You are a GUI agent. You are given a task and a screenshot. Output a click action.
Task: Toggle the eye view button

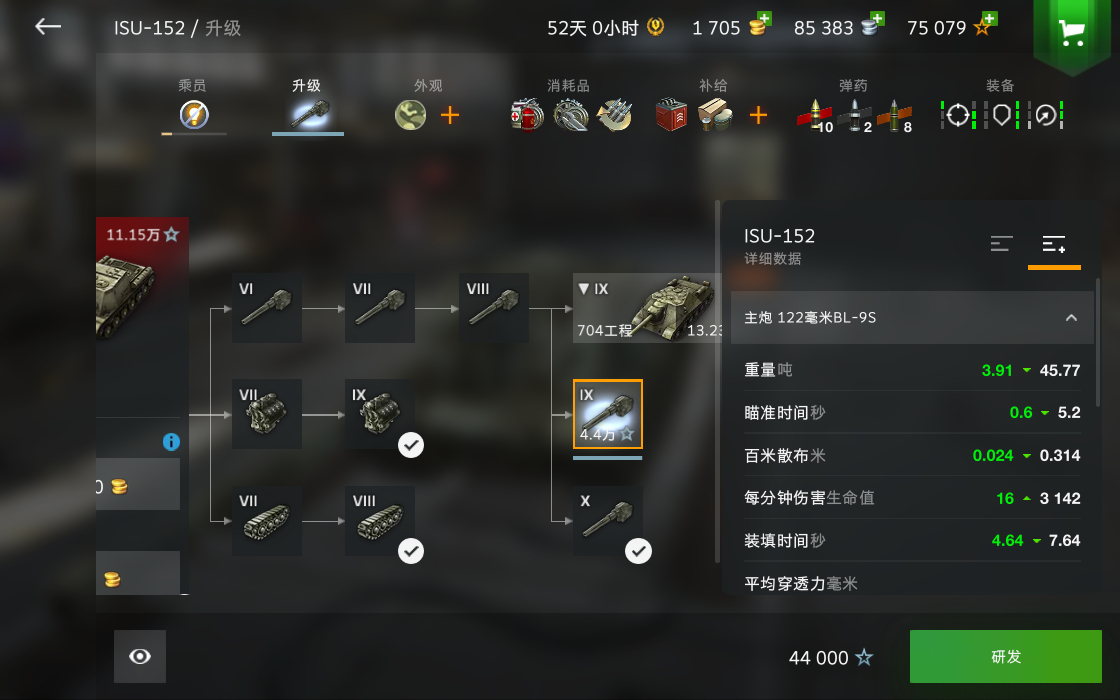click(x=140, y=656)
